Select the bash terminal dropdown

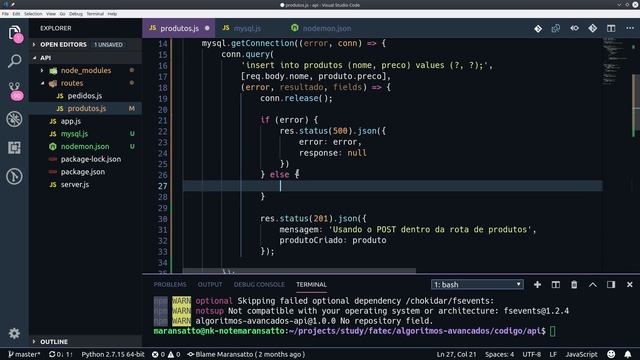(x=477, y=284)
